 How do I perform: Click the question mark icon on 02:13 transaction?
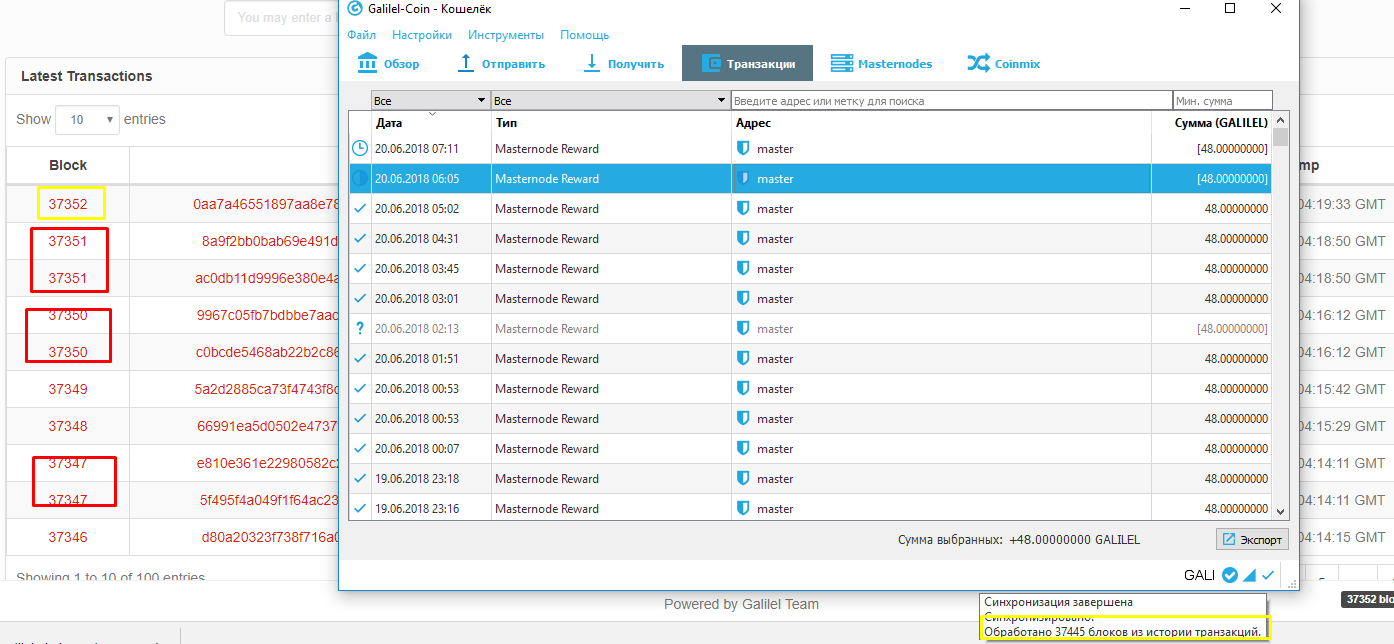(x=360, y=329)
